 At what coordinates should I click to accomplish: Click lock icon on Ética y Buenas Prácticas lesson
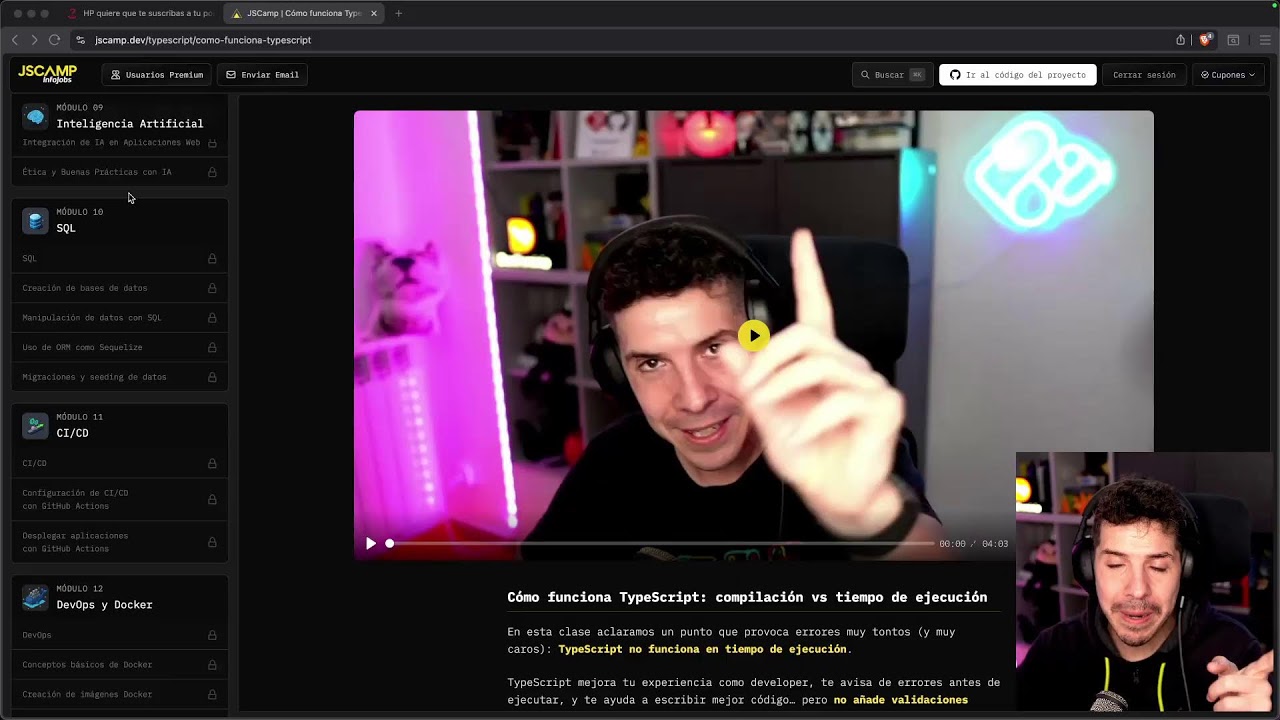click(212, 172)
